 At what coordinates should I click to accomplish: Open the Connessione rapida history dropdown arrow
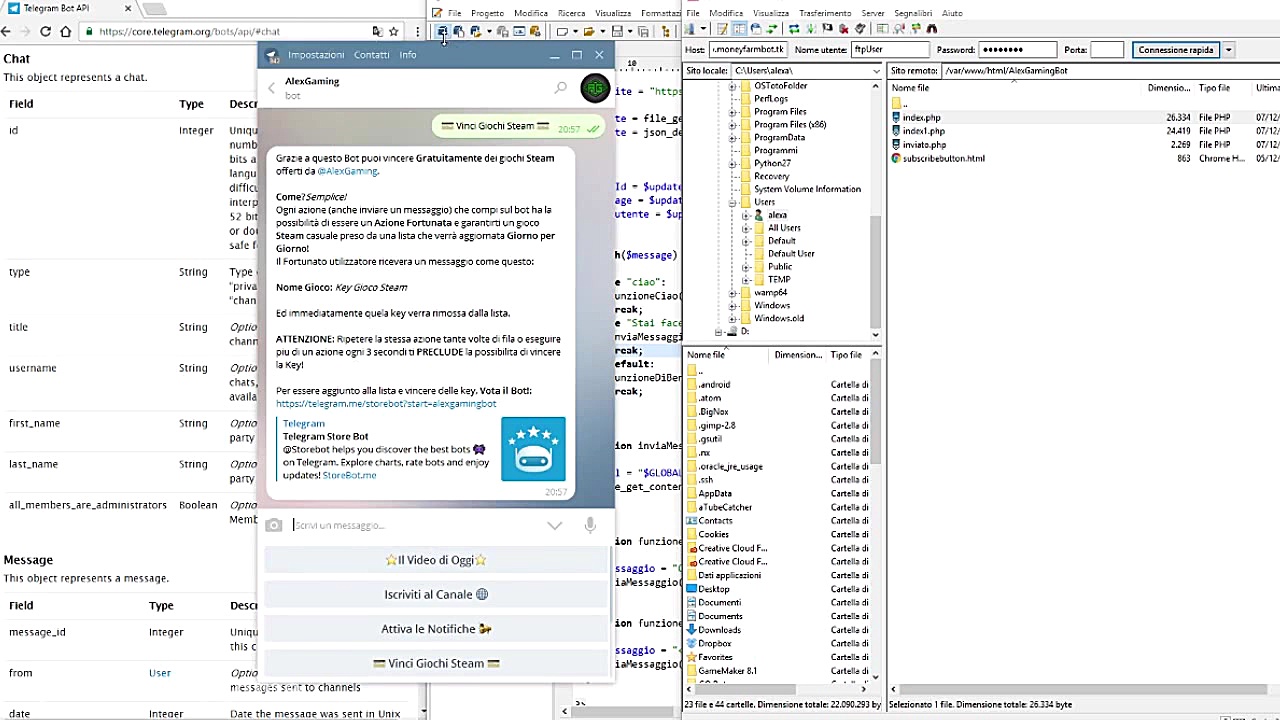point(1228,50)
